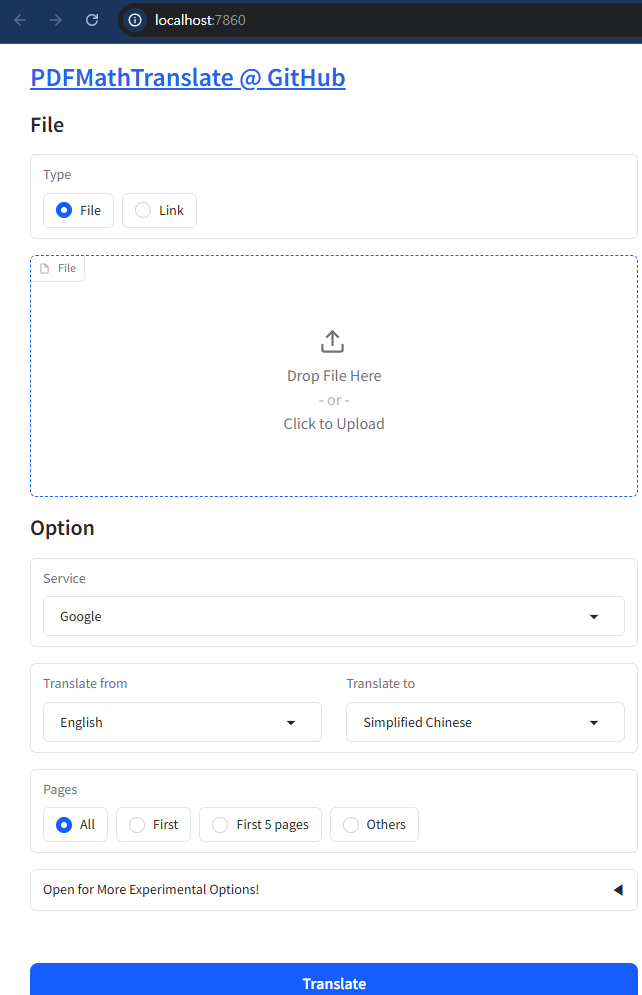The image size is (642, 995).
Task: Choose First page radio option
Action: [154, 824]
